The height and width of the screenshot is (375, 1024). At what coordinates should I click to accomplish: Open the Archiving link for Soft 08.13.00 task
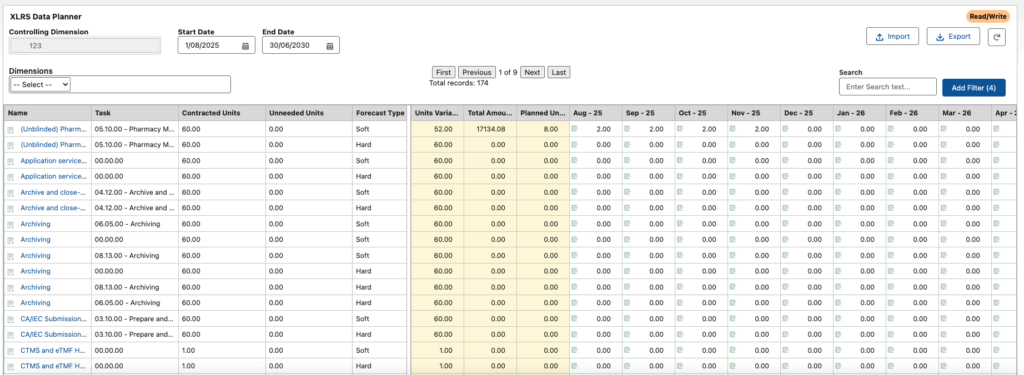coord(35,255)
